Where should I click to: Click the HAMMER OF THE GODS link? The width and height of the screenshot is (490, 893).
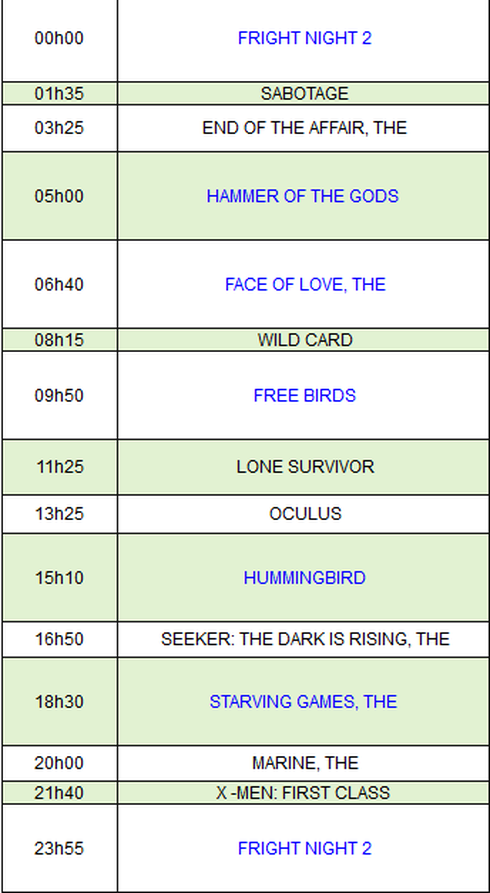pyautogui.click(x=303, y=196)
